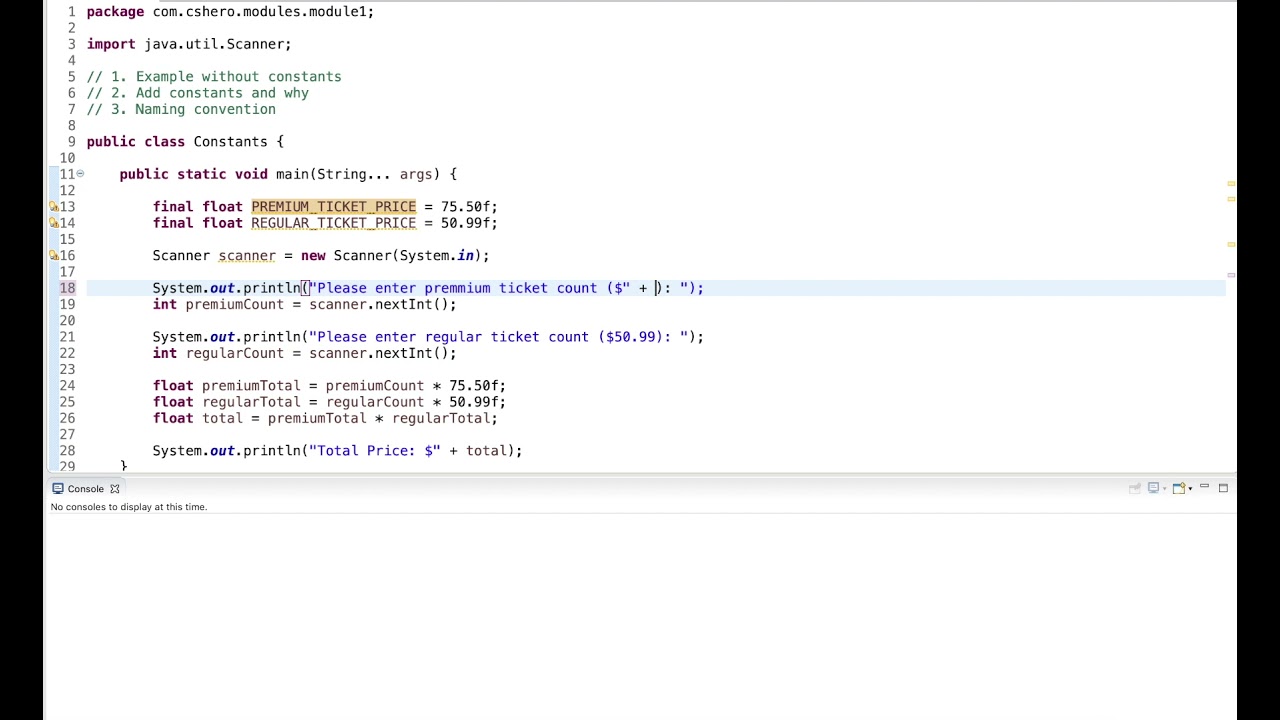Click the Display Selected Console icon
1280x720 pixels.
(1153, 488)
